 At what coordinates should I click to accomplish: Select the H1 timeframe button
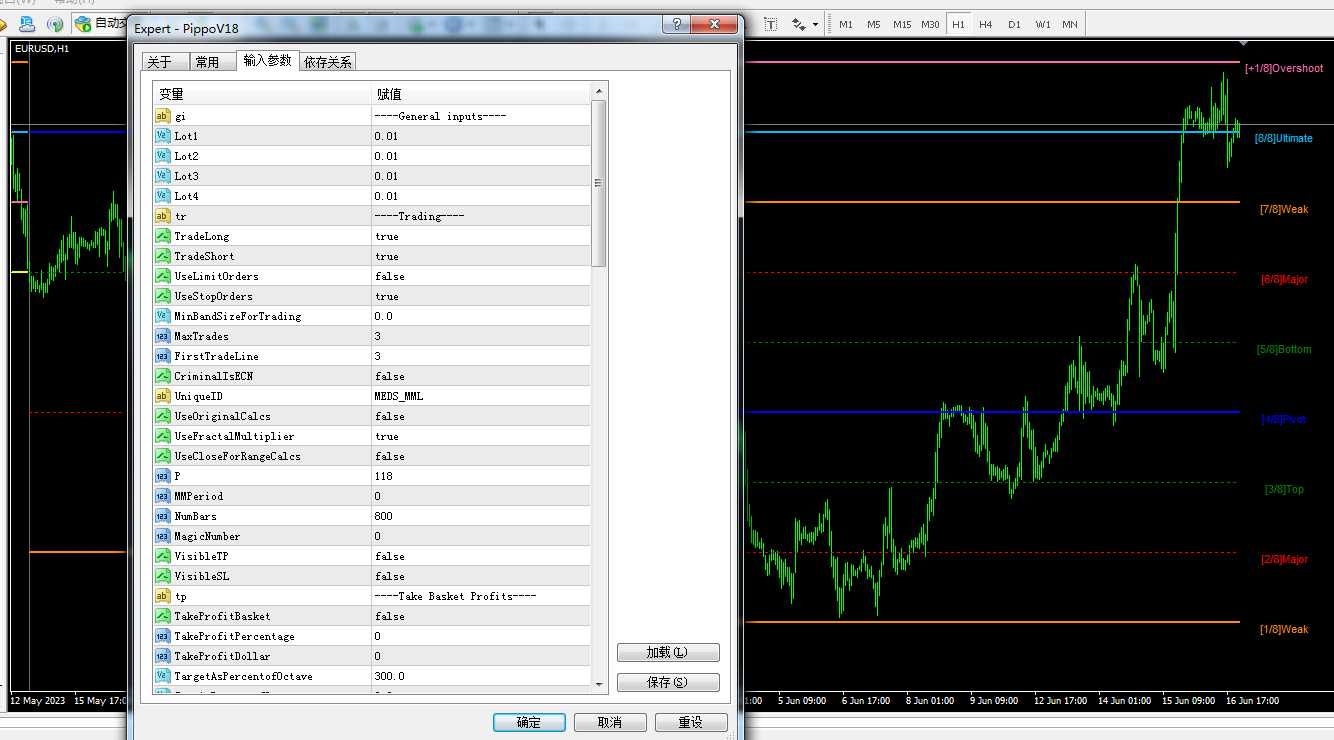pos(958,24)
